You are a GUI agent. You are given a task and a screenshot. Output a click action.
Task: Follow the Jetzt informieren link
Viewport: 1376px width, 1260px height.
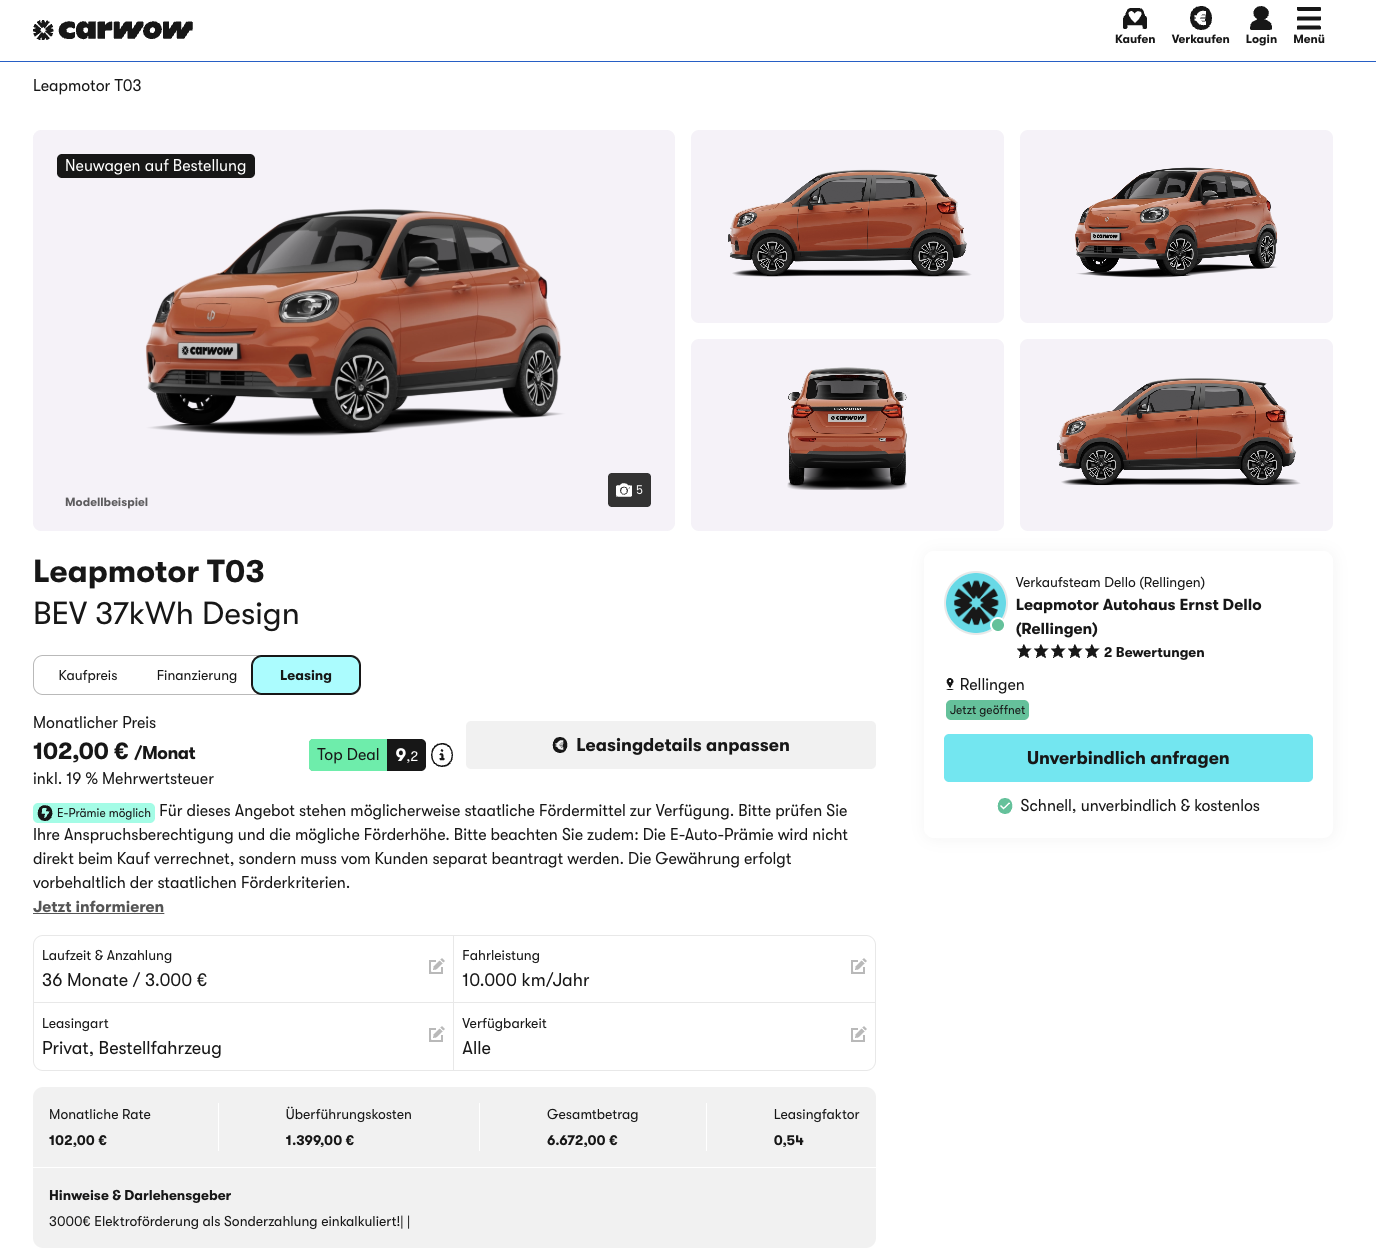pos(98,907)
